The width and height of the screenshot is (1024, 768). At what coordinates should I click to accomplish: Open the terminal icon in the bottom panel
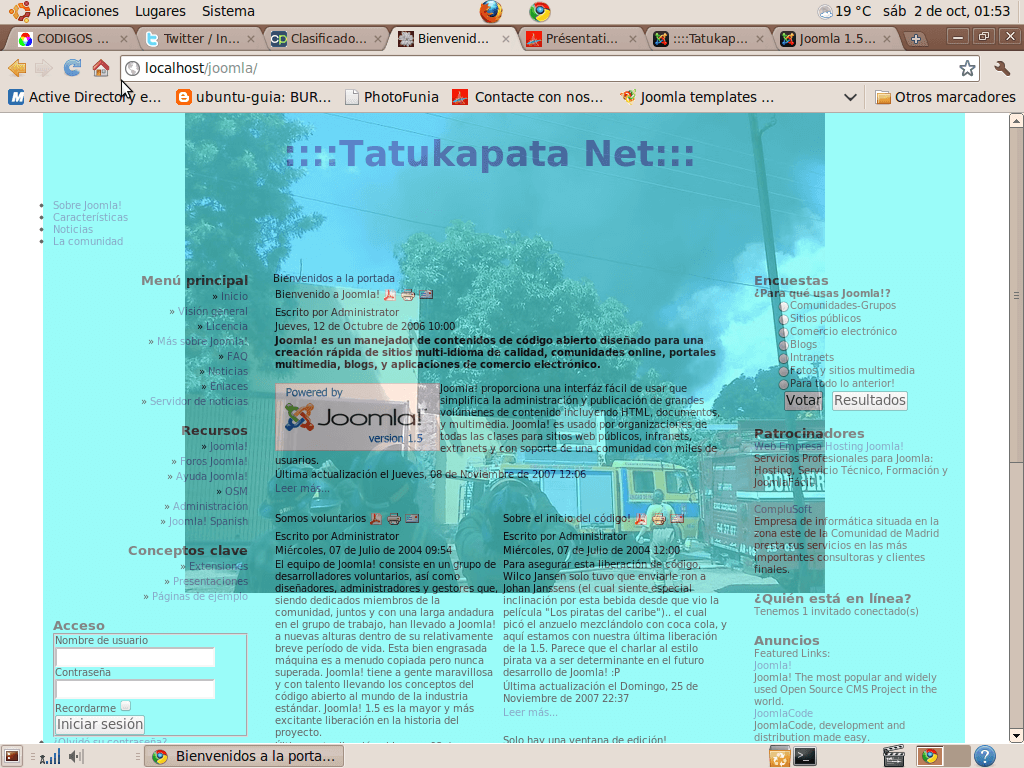(805, 756)
